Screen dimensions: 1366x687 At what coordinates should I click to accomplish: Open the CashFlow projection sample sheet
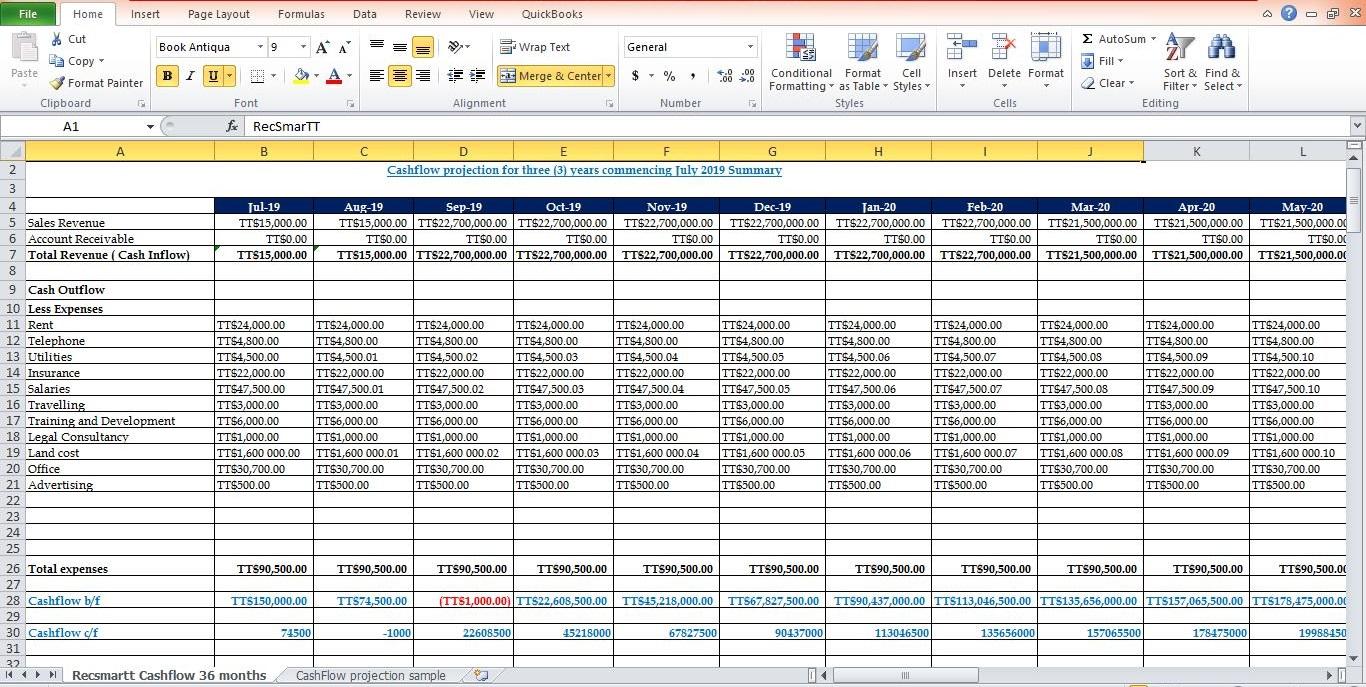pyautogui.click(x=371, y=675)
